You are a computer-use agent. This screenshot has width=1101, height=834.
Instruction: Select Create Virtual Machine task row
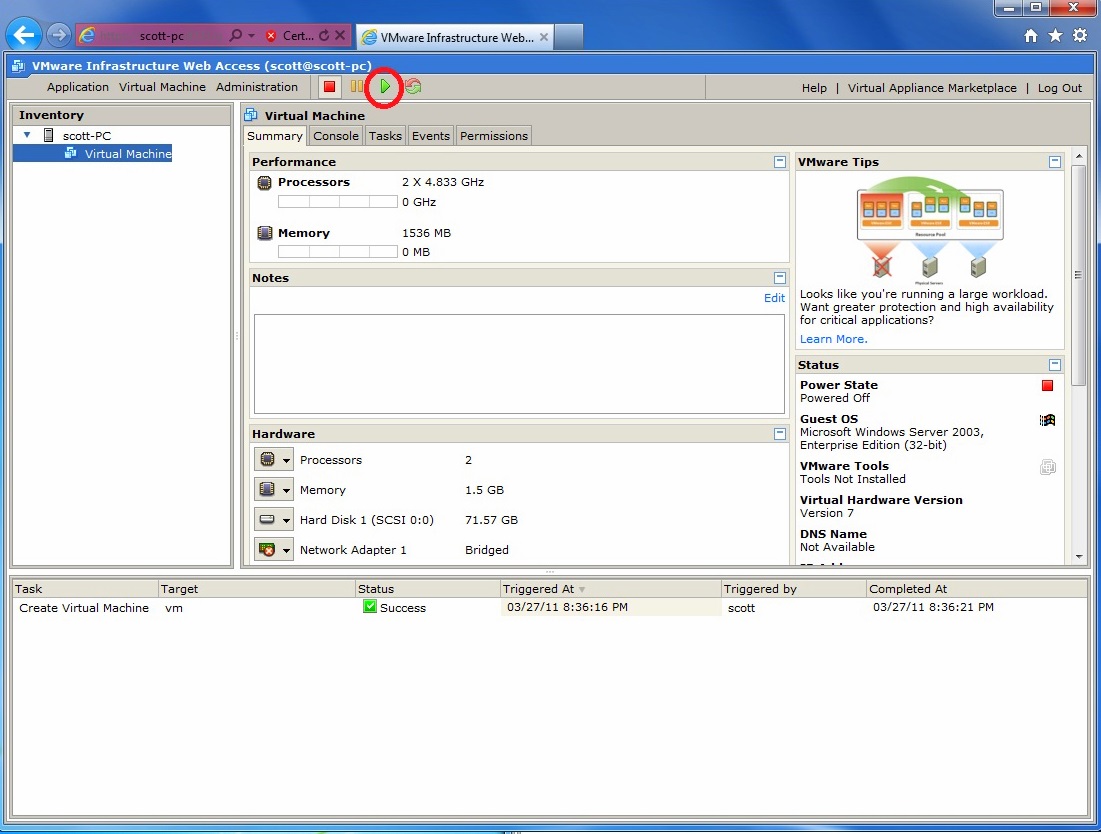pyautogui.click(x=549, y=608)
